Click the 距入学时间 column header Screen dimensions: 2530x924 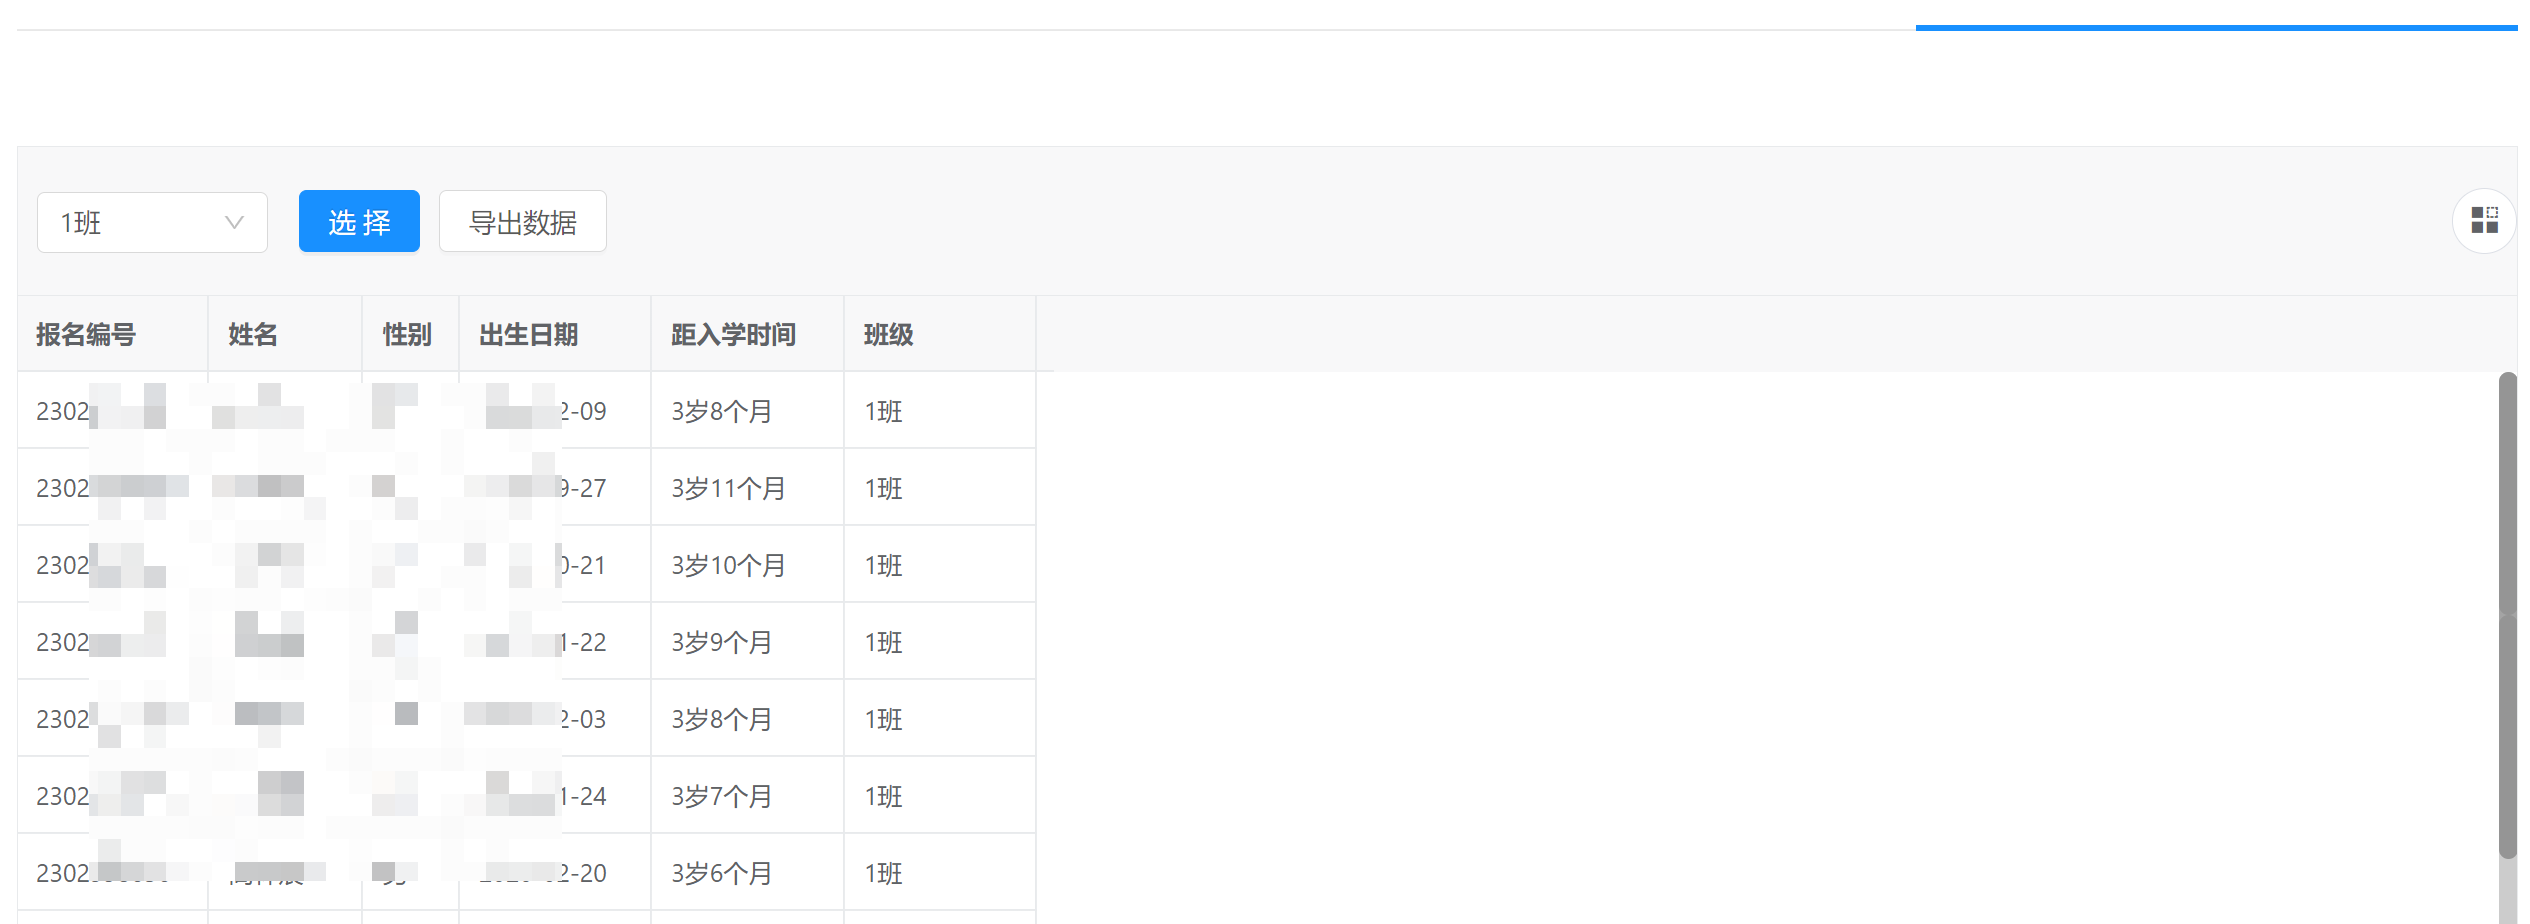733,334
